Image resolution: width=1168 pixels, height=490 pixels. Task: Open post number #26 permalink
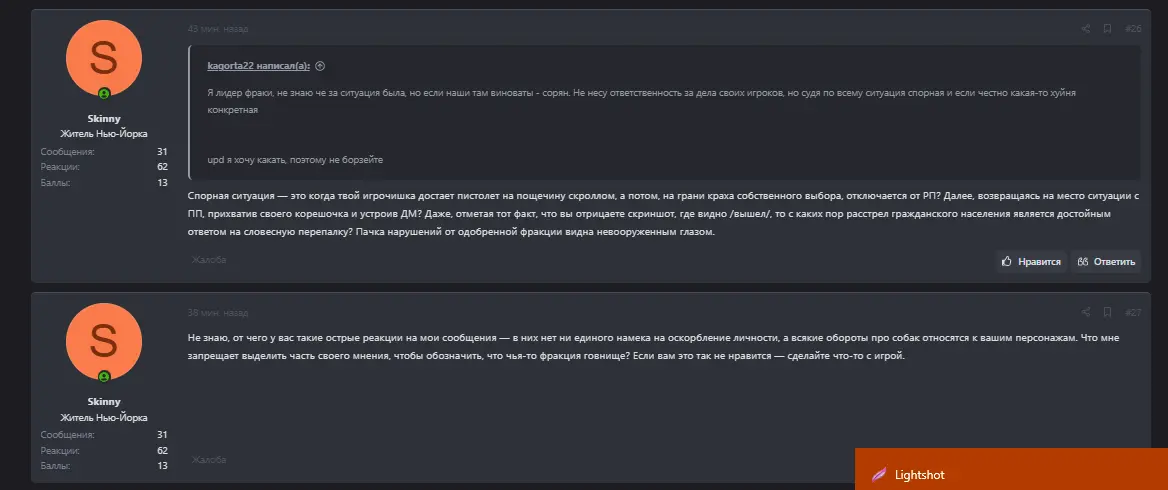pos(1133,29)
